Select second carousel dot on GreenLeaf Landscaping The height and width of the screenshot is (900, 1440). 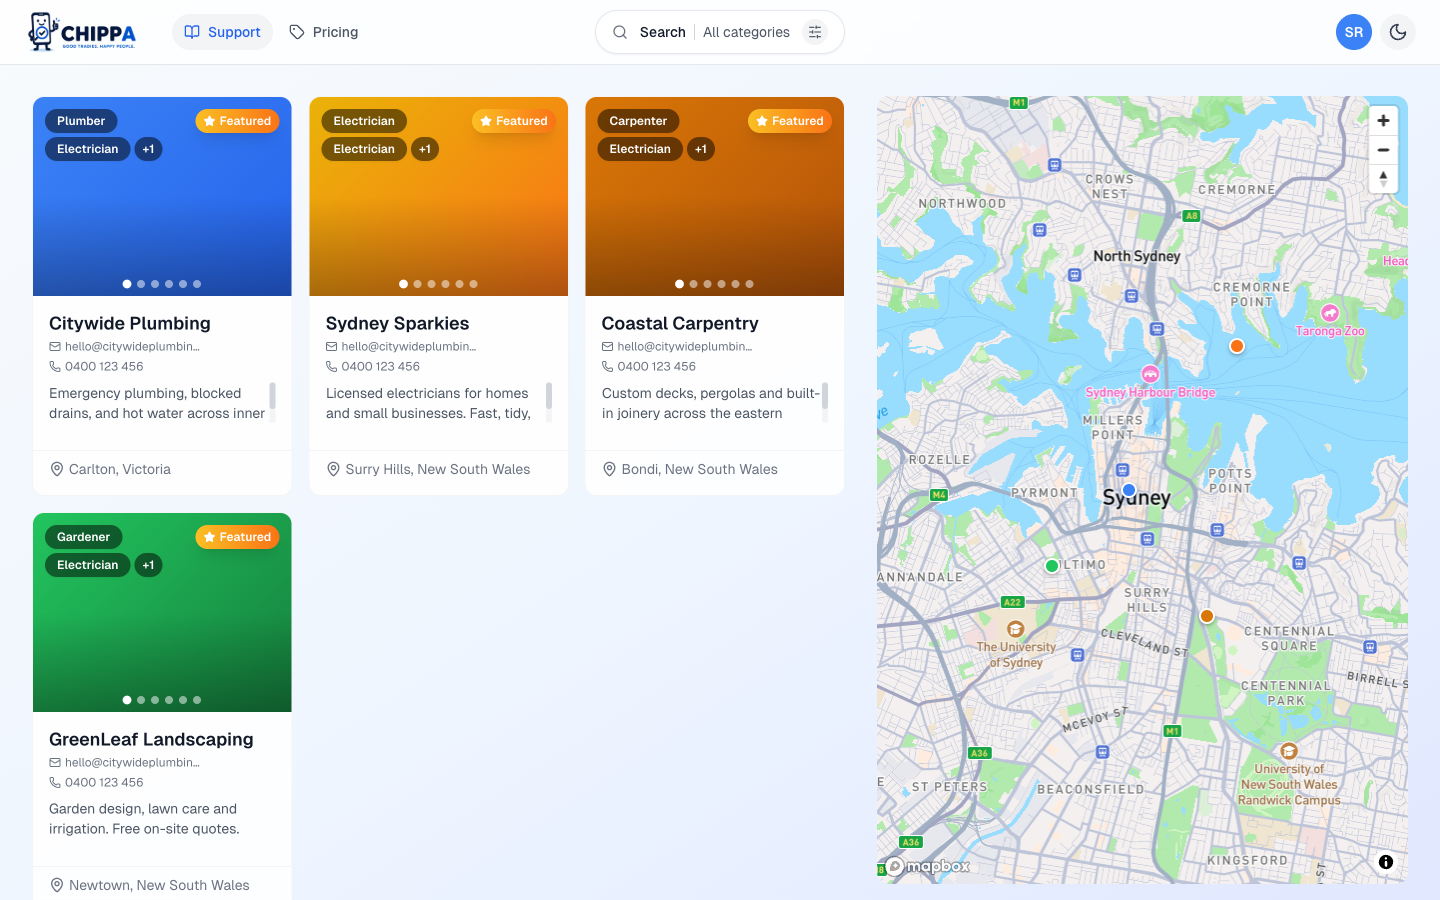[141, 700]
